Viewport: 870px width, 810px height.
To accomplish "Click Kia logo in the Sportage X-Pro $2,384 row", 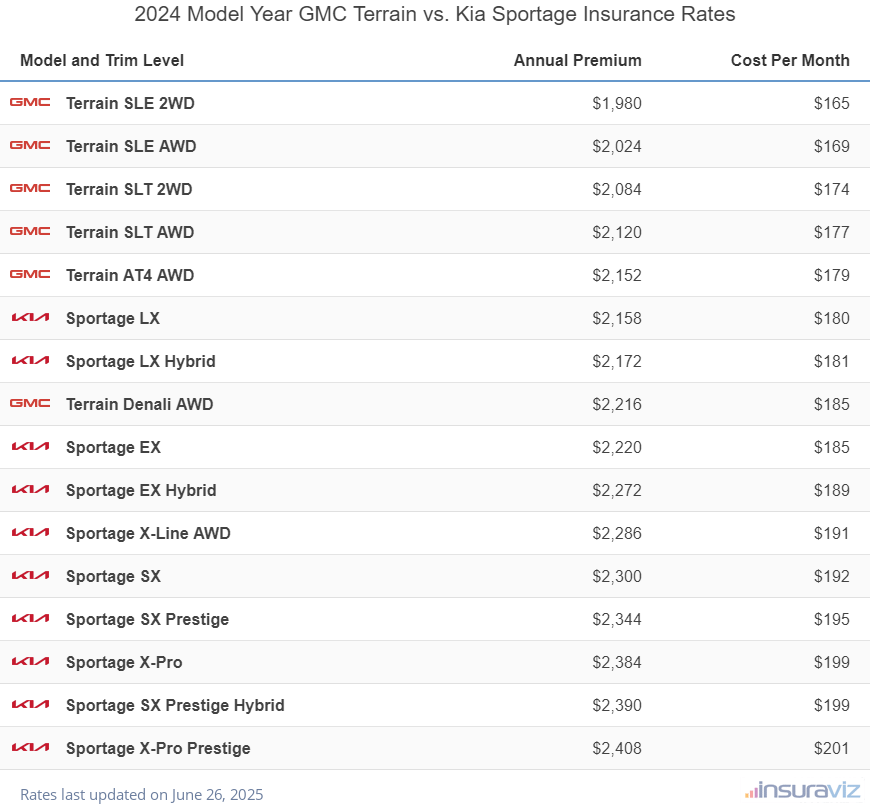I will pyautogui.click(x=31, y=661).
